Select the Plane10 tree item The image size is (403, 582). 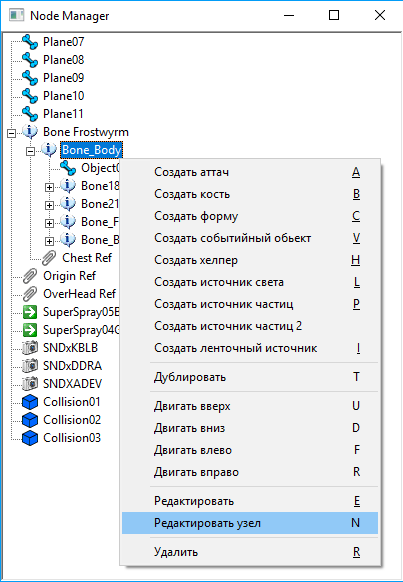pyautogui.click(x=63, y=96)
